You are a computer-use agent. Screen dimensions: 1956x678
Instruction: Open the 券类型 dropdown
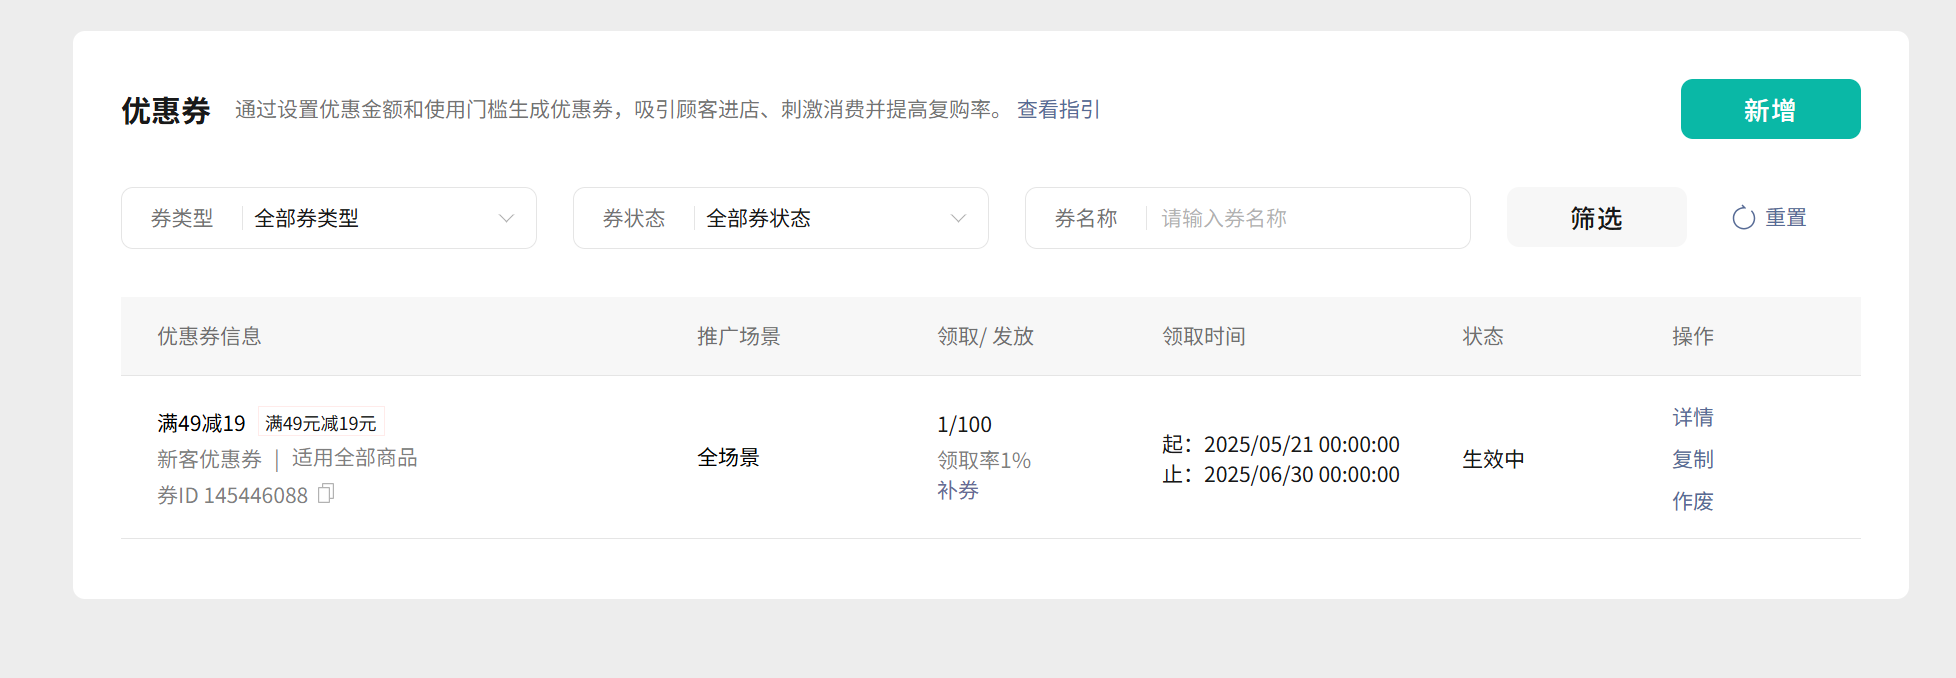[329, 218]
